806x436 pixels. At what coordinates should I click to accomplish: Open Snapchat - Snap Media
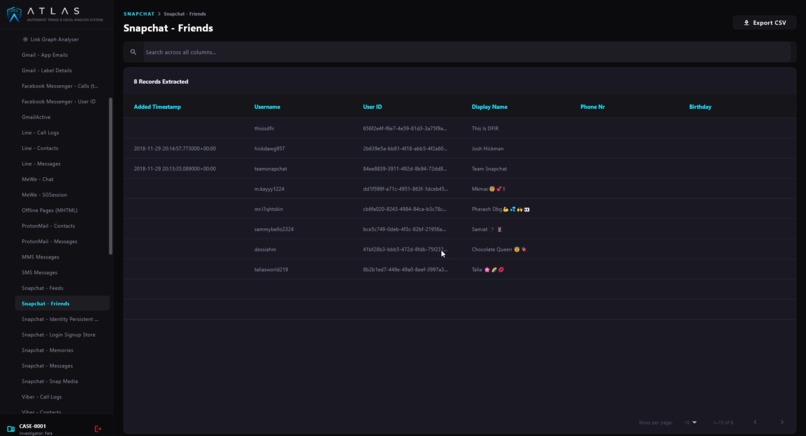coord(50,382)
